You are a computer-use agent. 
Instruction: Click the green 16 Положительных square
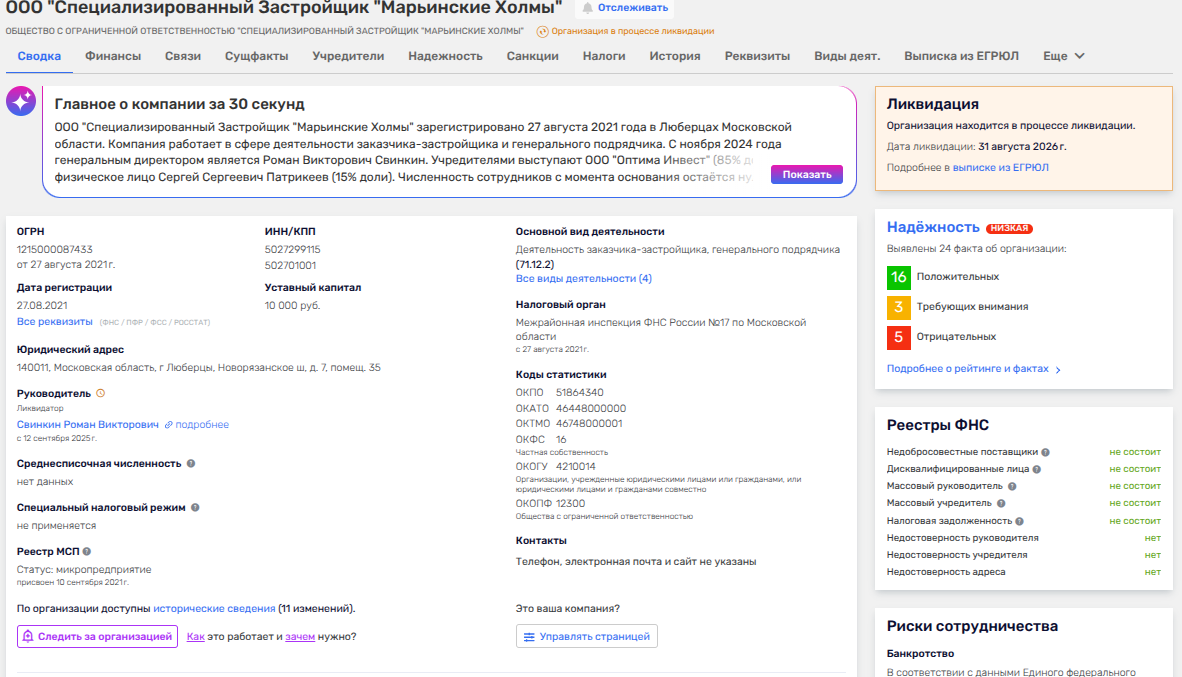coord(899,277)
